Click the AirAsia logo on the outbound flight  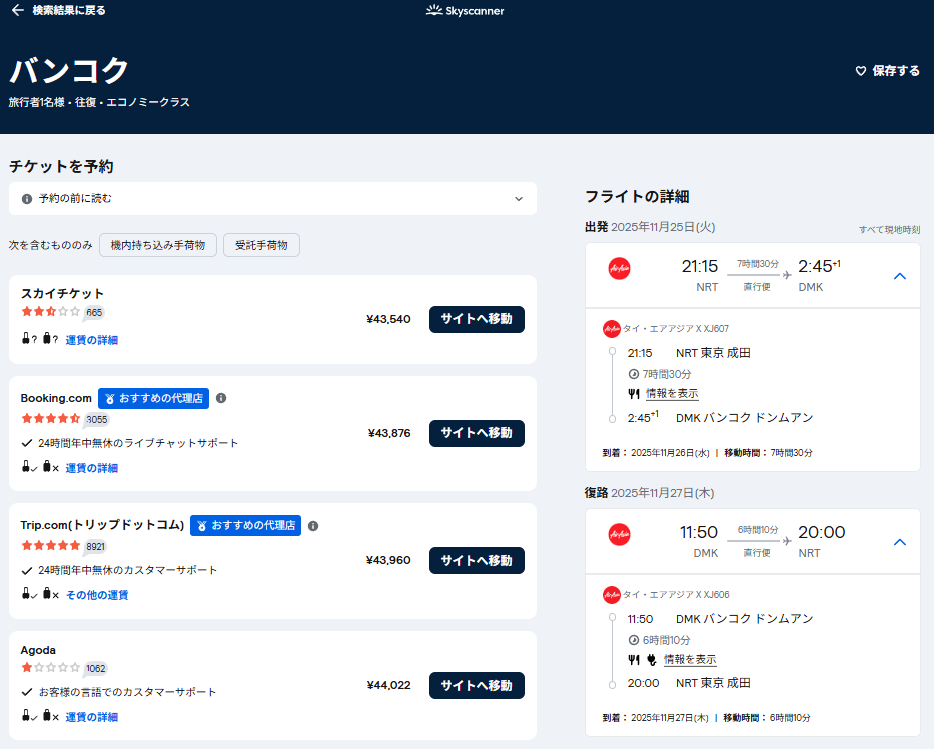pos(619,268)
